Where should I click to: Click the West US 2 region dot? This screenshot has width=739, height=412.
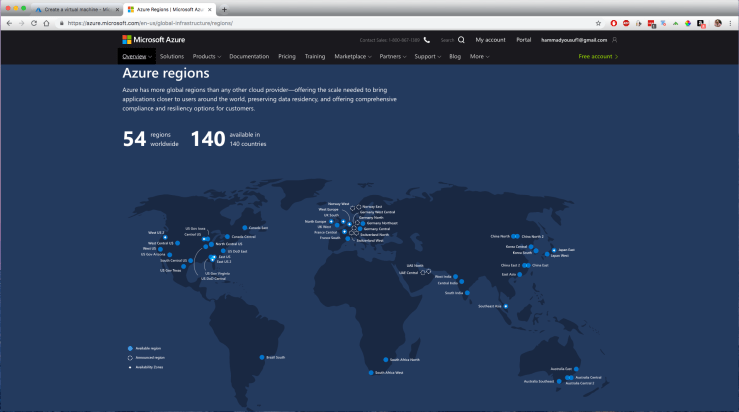(165, 238)
